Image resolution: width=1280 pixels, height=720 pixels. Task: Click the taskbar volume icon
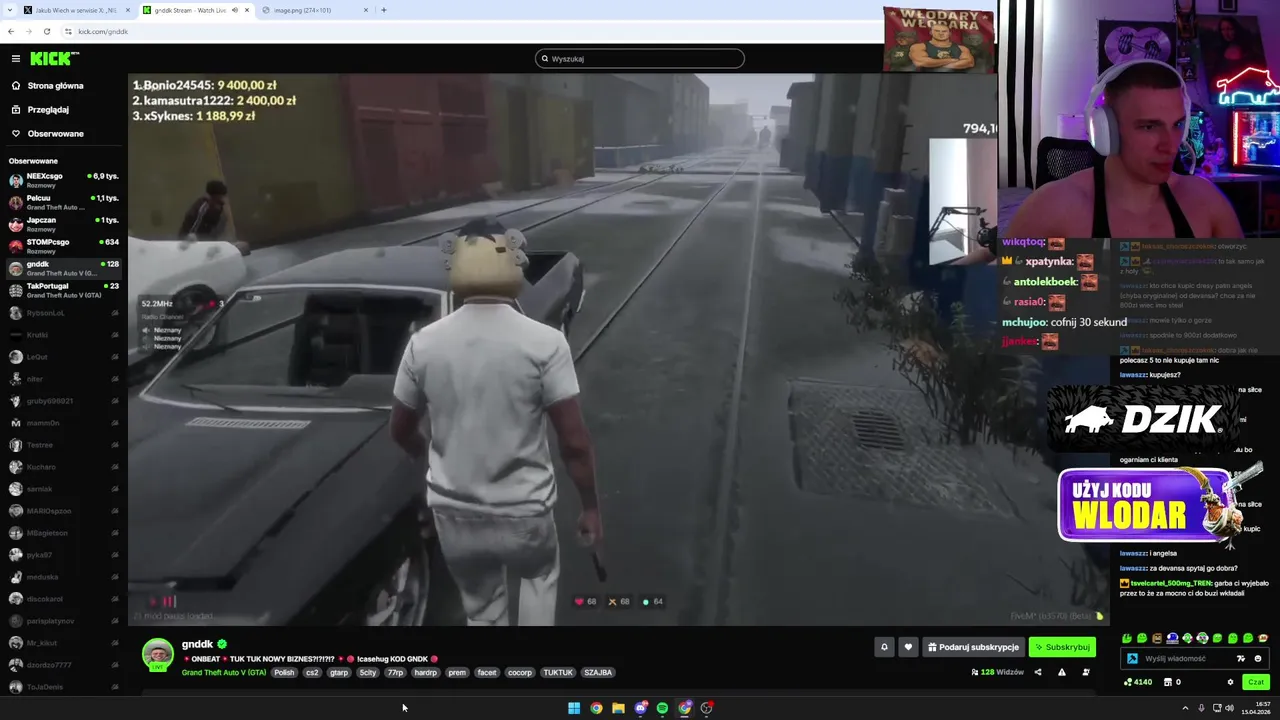(1229, 708)
